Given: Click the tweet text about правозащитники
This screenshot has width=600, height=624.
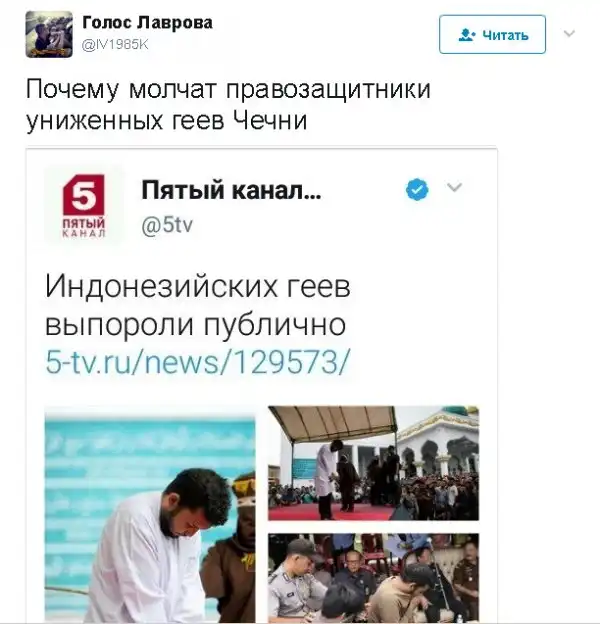Looking at the screenshot, I should (x=228, y=104).
